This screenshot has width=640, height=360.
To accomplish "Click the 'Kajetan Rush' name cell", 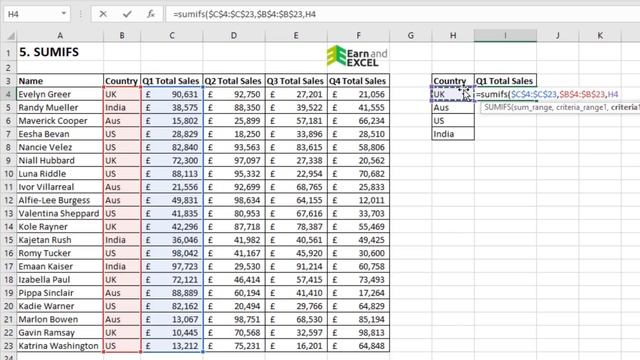I will coord(60,240).
